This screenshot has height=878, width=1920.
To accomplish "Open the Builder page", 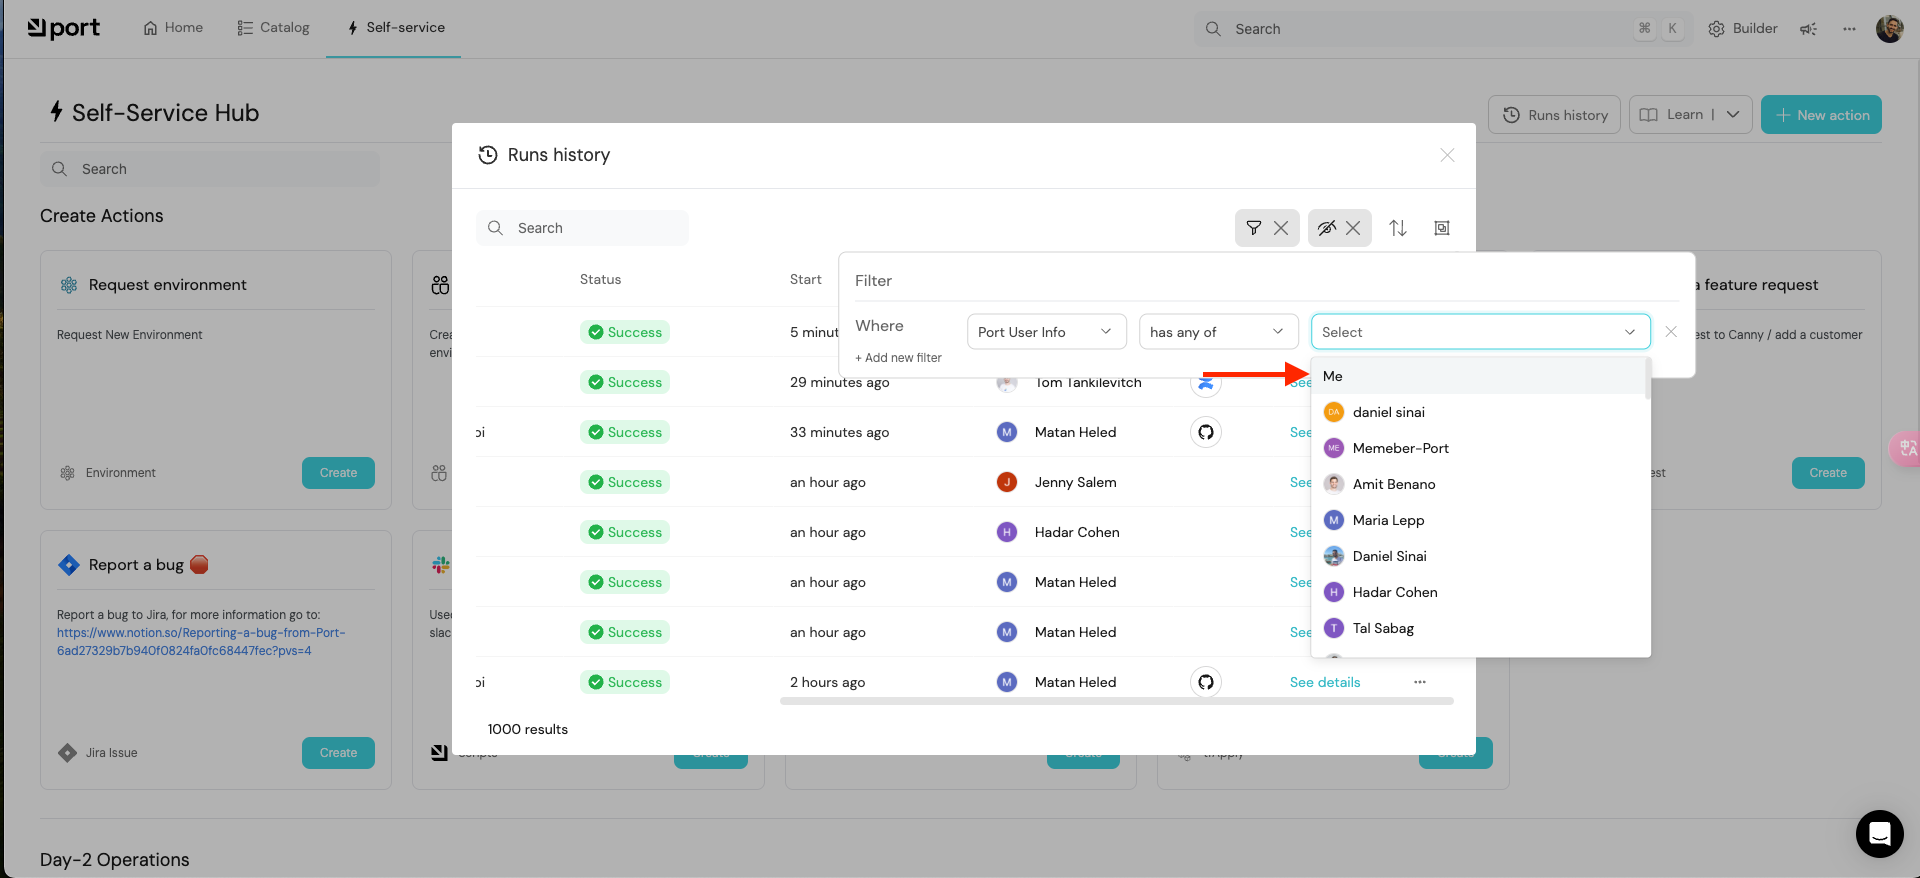I will (x=1743, y=29).
